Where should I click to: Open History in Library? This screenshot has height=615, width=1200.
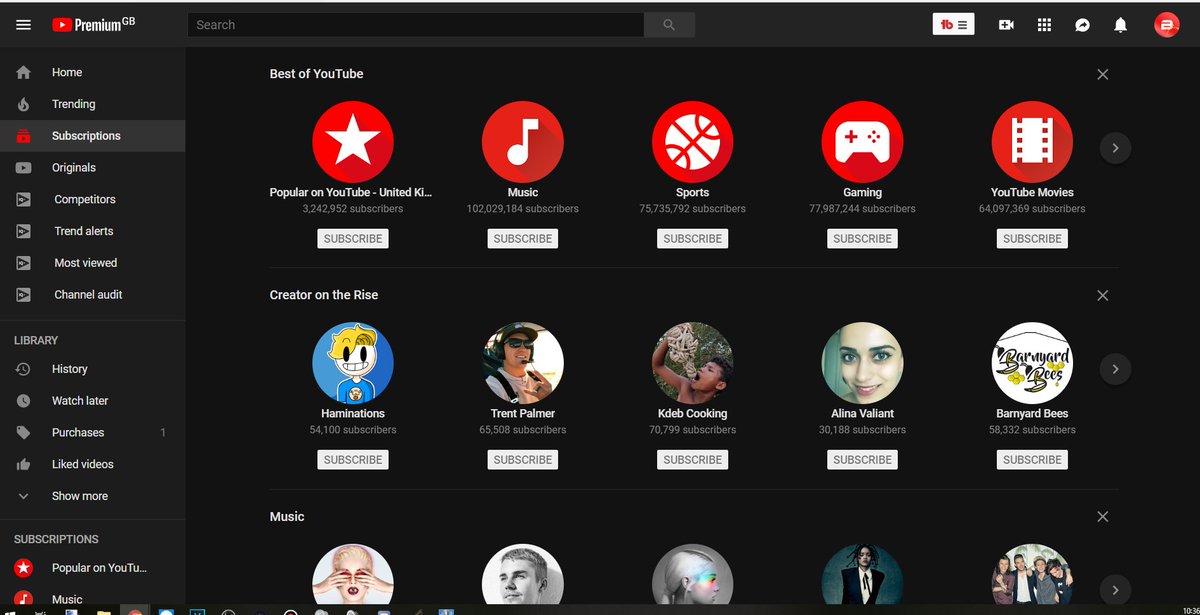(92, 369)
